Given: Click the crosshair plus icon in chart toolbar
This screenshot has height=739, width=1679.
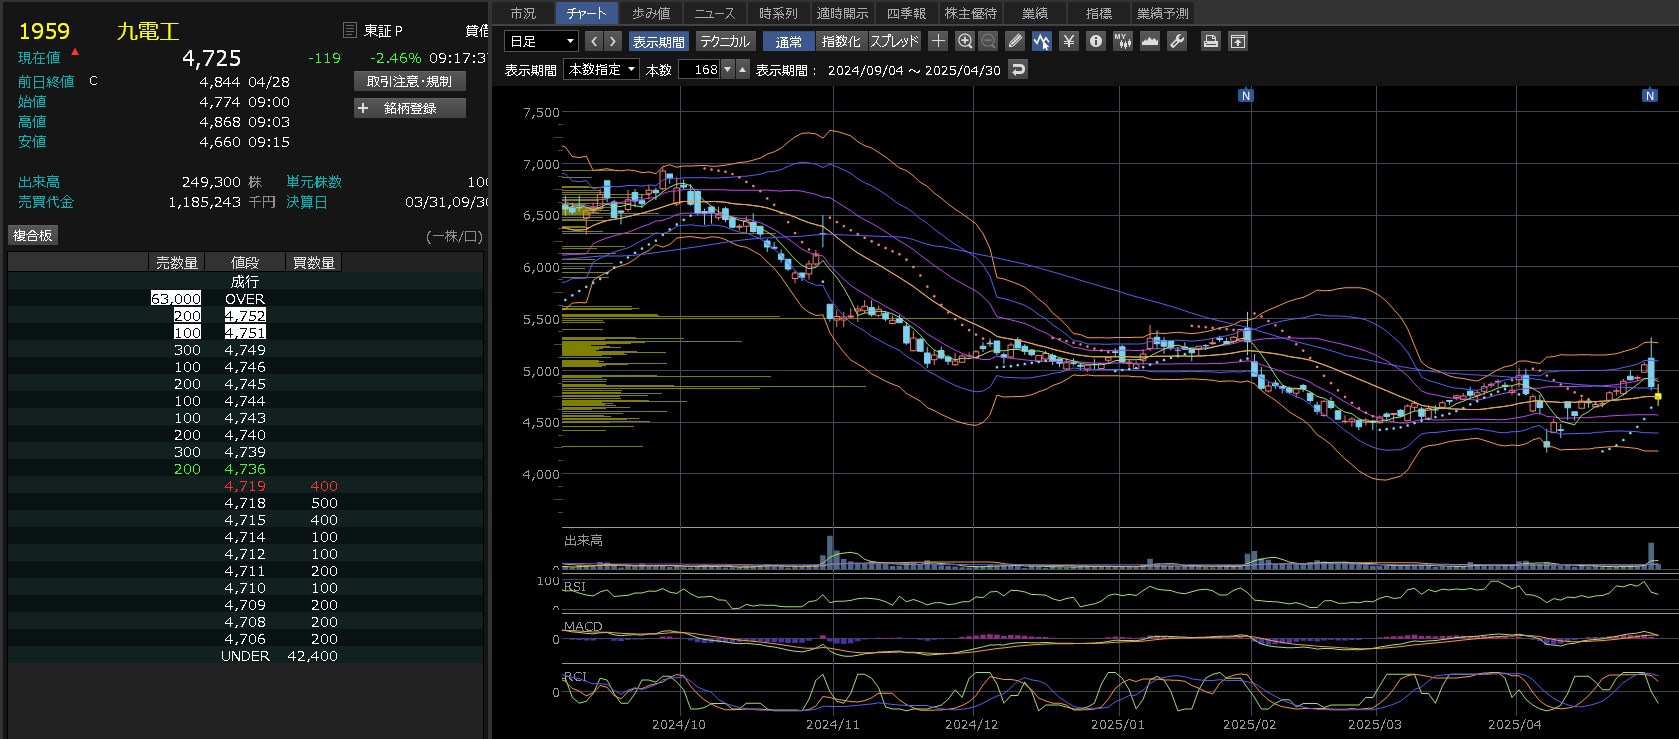Looking at the screenshot, I should tap(938, 41).
